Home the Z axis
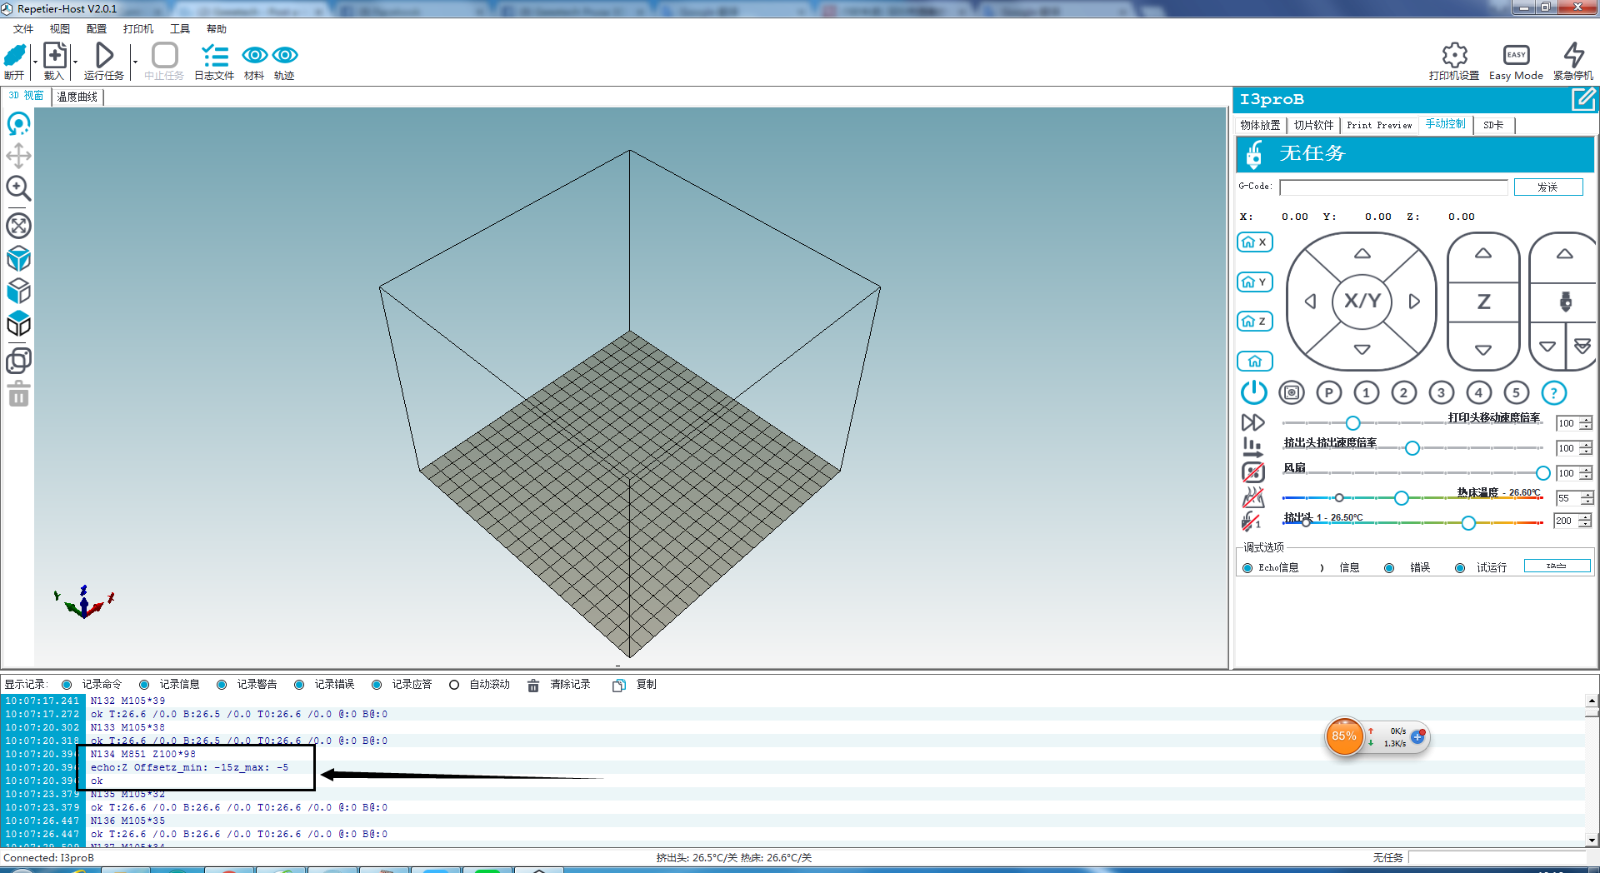 pyautogui.click(x=1254, y=321)
